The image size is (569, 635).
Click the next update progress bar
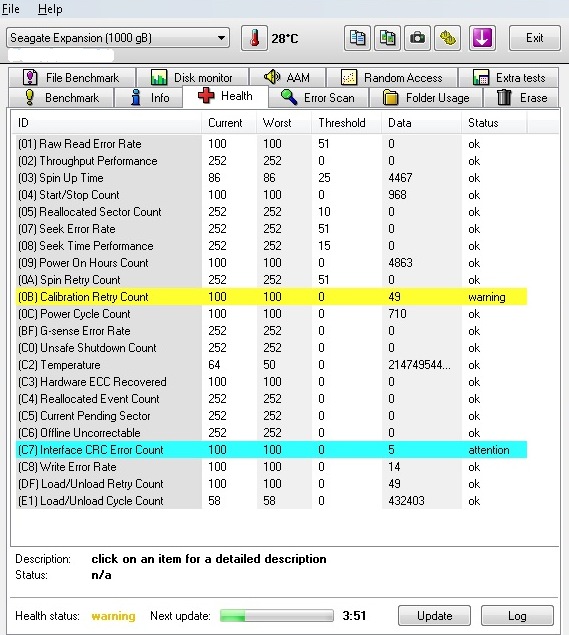pyautogui.click(x=277, y=616)
